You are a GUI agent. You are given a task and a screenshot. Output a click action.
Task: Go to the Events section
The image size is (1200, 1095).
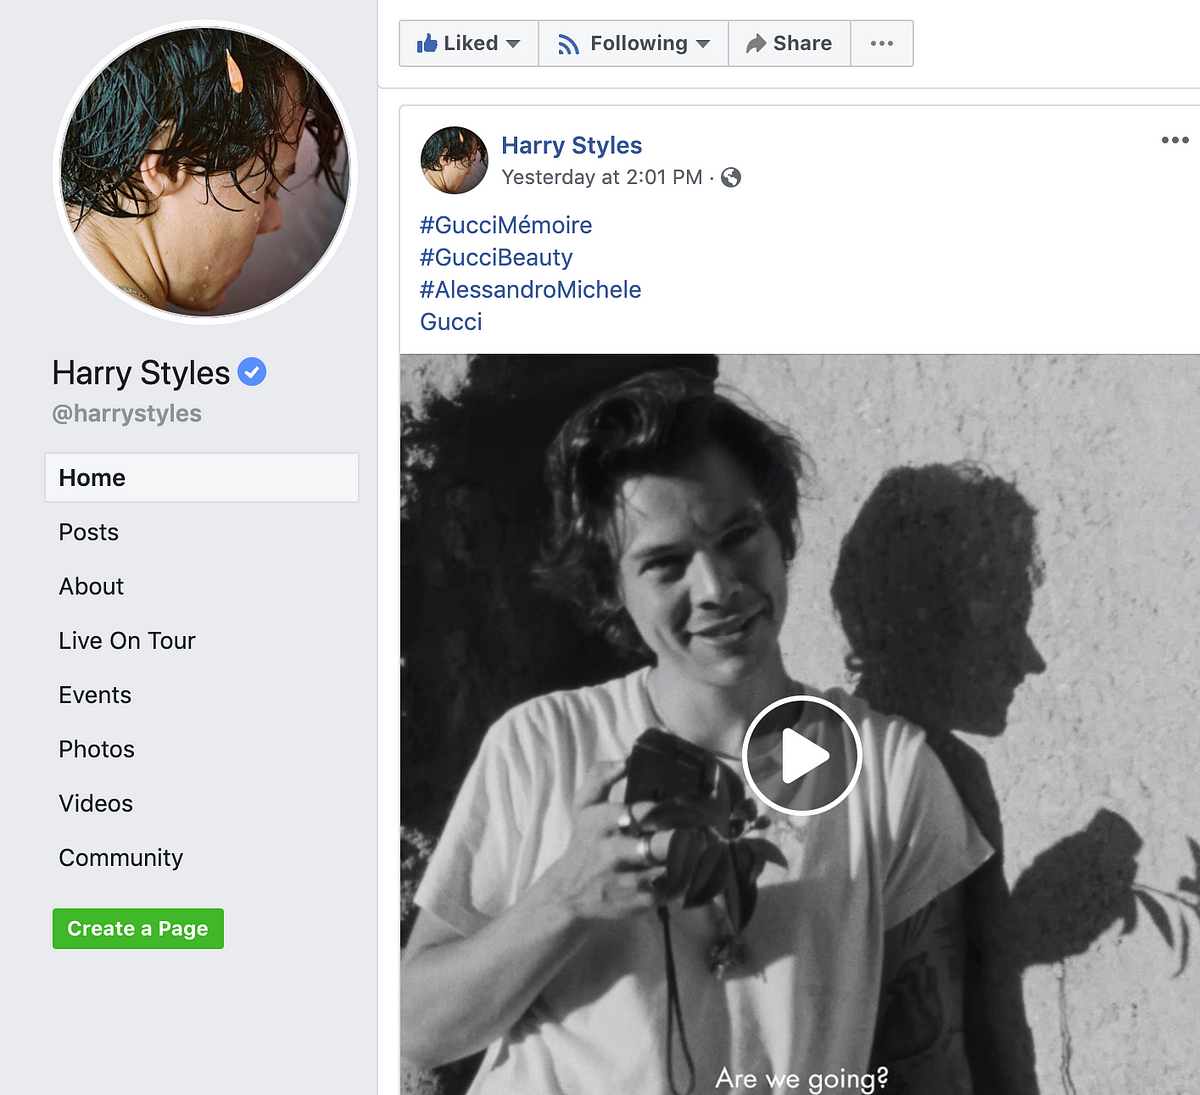[95, 695]
